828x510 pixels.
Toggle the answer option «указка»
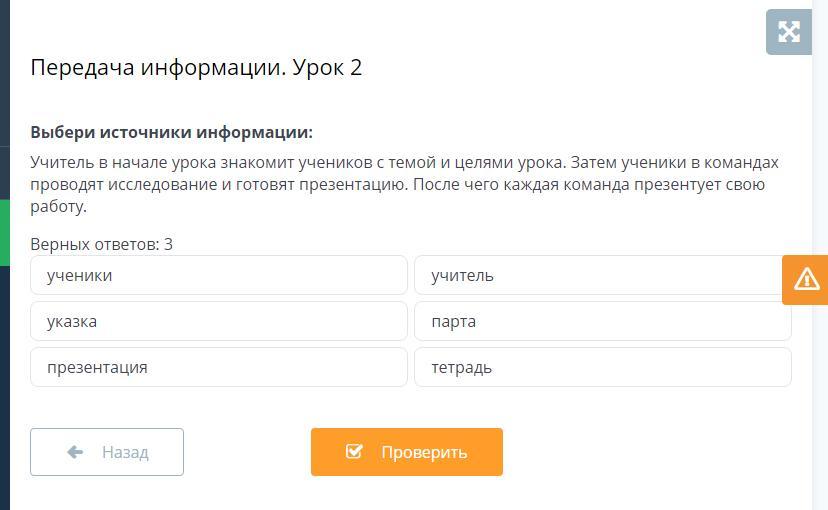[x=219, y=321]
